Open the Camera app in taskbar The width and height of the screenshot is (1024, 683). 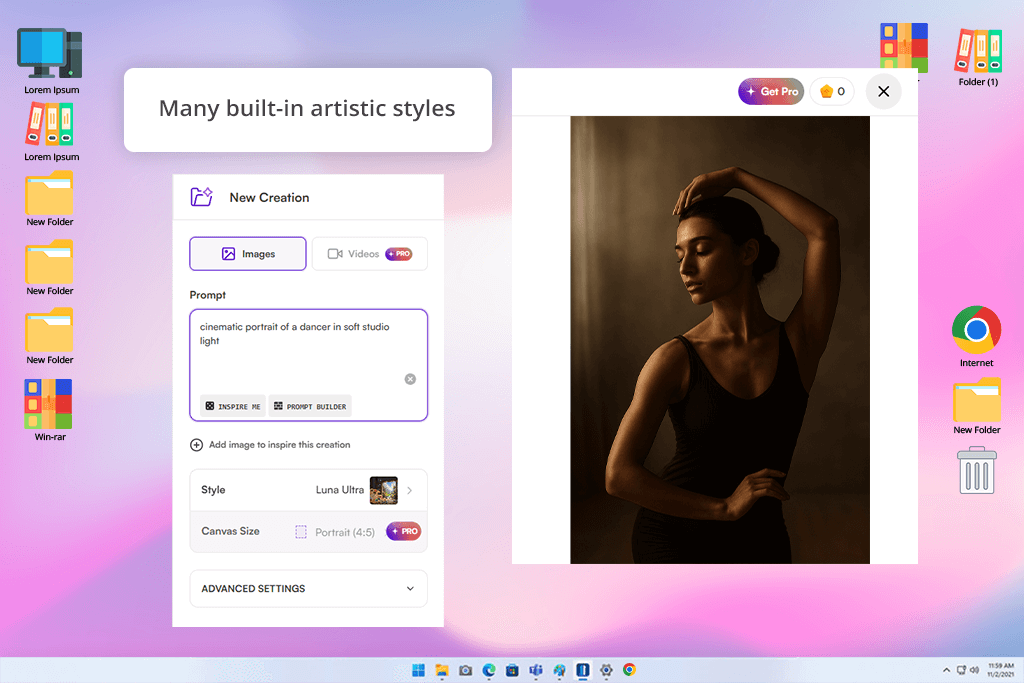tap(466, 670)
